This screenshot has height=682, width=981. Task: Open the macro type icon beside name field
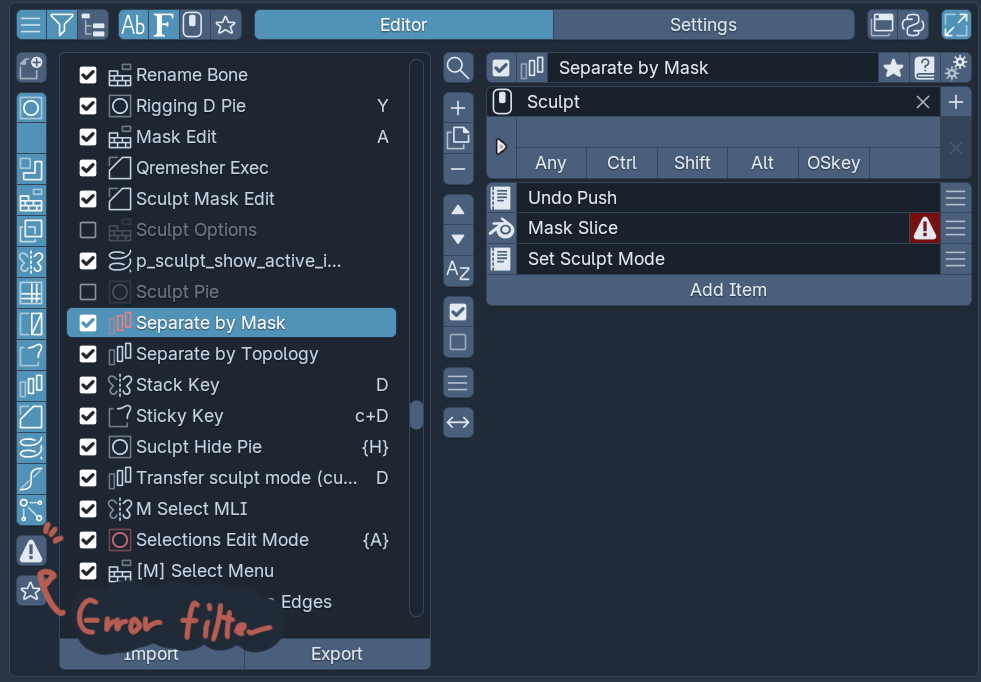532,68
